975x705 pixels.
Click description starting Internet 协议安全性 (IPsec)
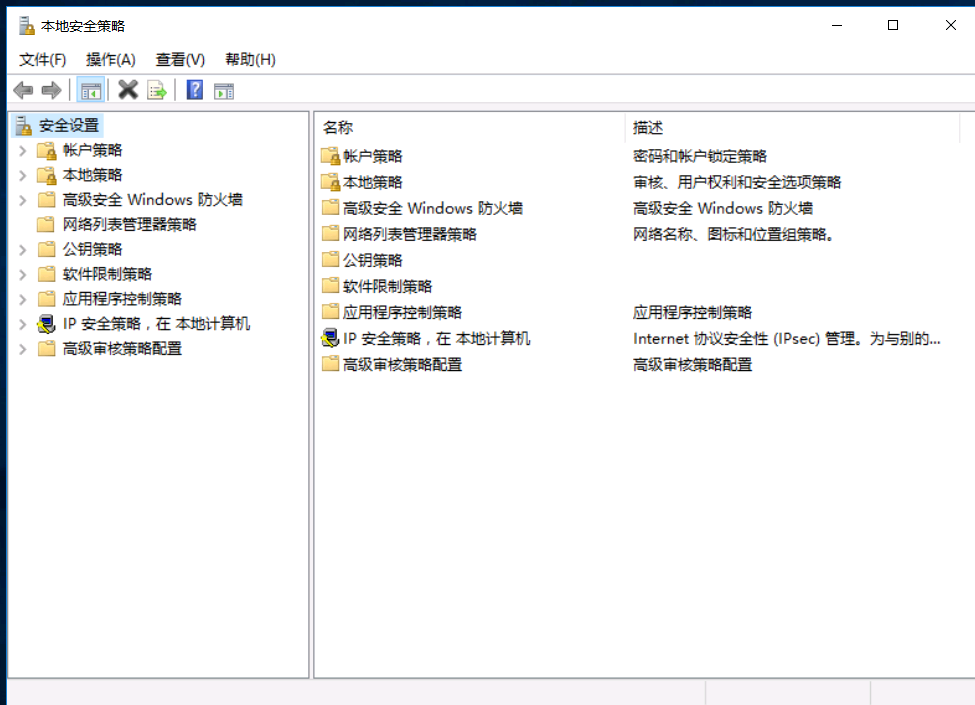tap(787, 339)
